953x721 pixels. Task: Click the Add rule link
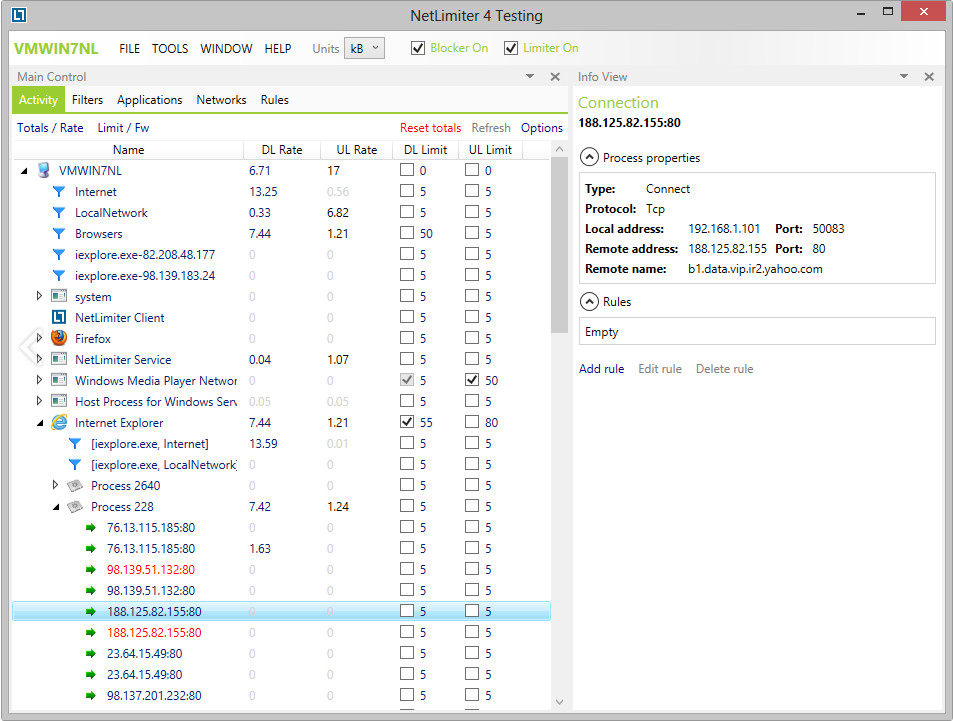pyautogui.click(x=601, y=368)
